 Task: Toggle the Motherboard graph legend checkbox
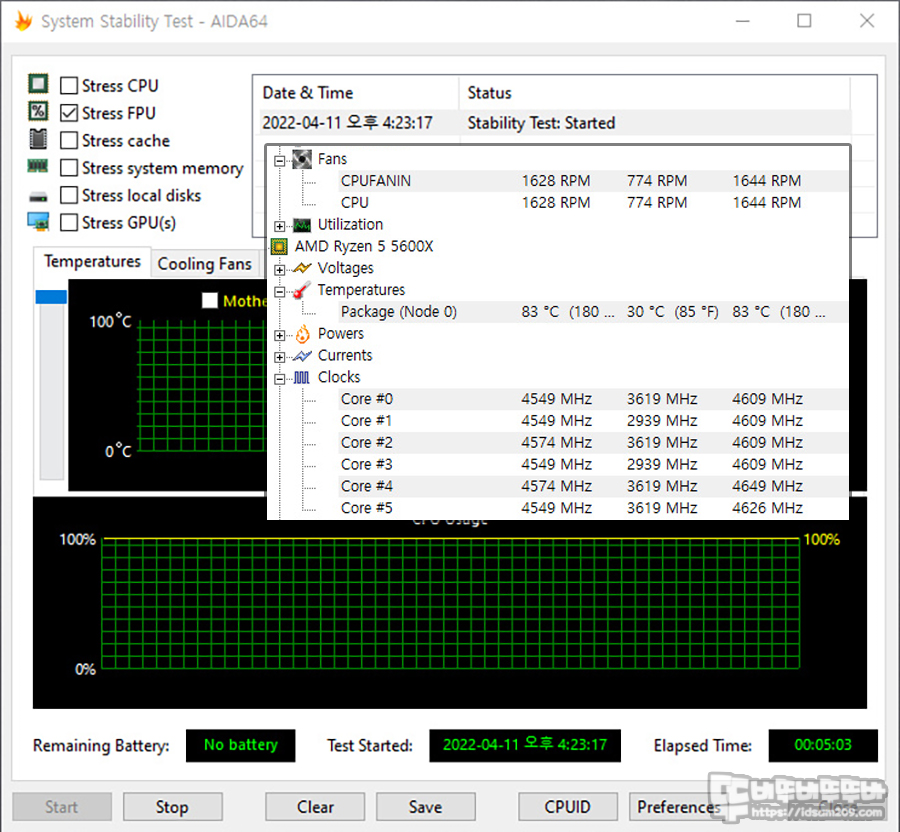(210, 300)
